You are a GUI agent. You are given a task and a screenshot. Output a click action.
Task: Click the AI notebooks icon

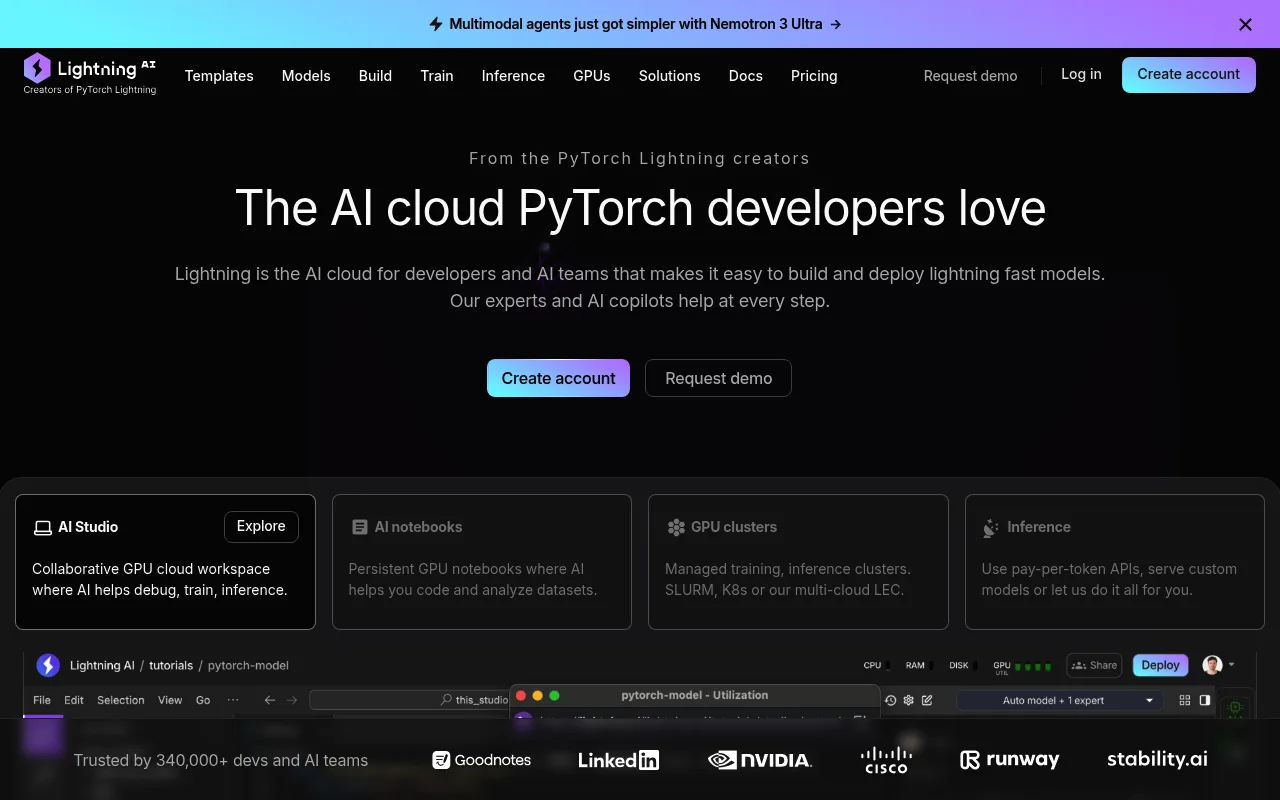coord(360,527)
